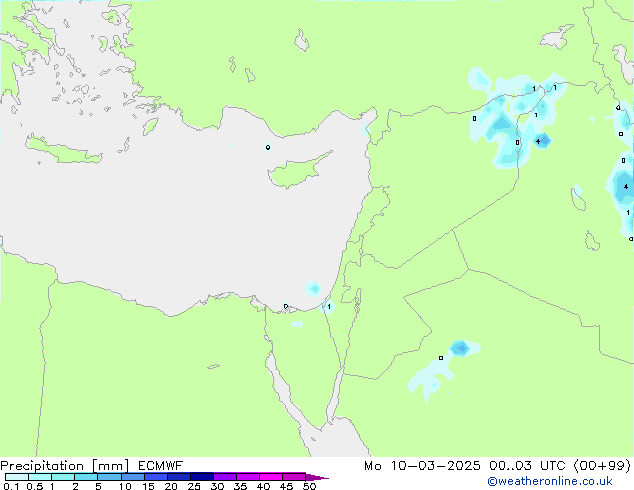
Task: Click the Cyprus island on the map
Action: [295, 173]
